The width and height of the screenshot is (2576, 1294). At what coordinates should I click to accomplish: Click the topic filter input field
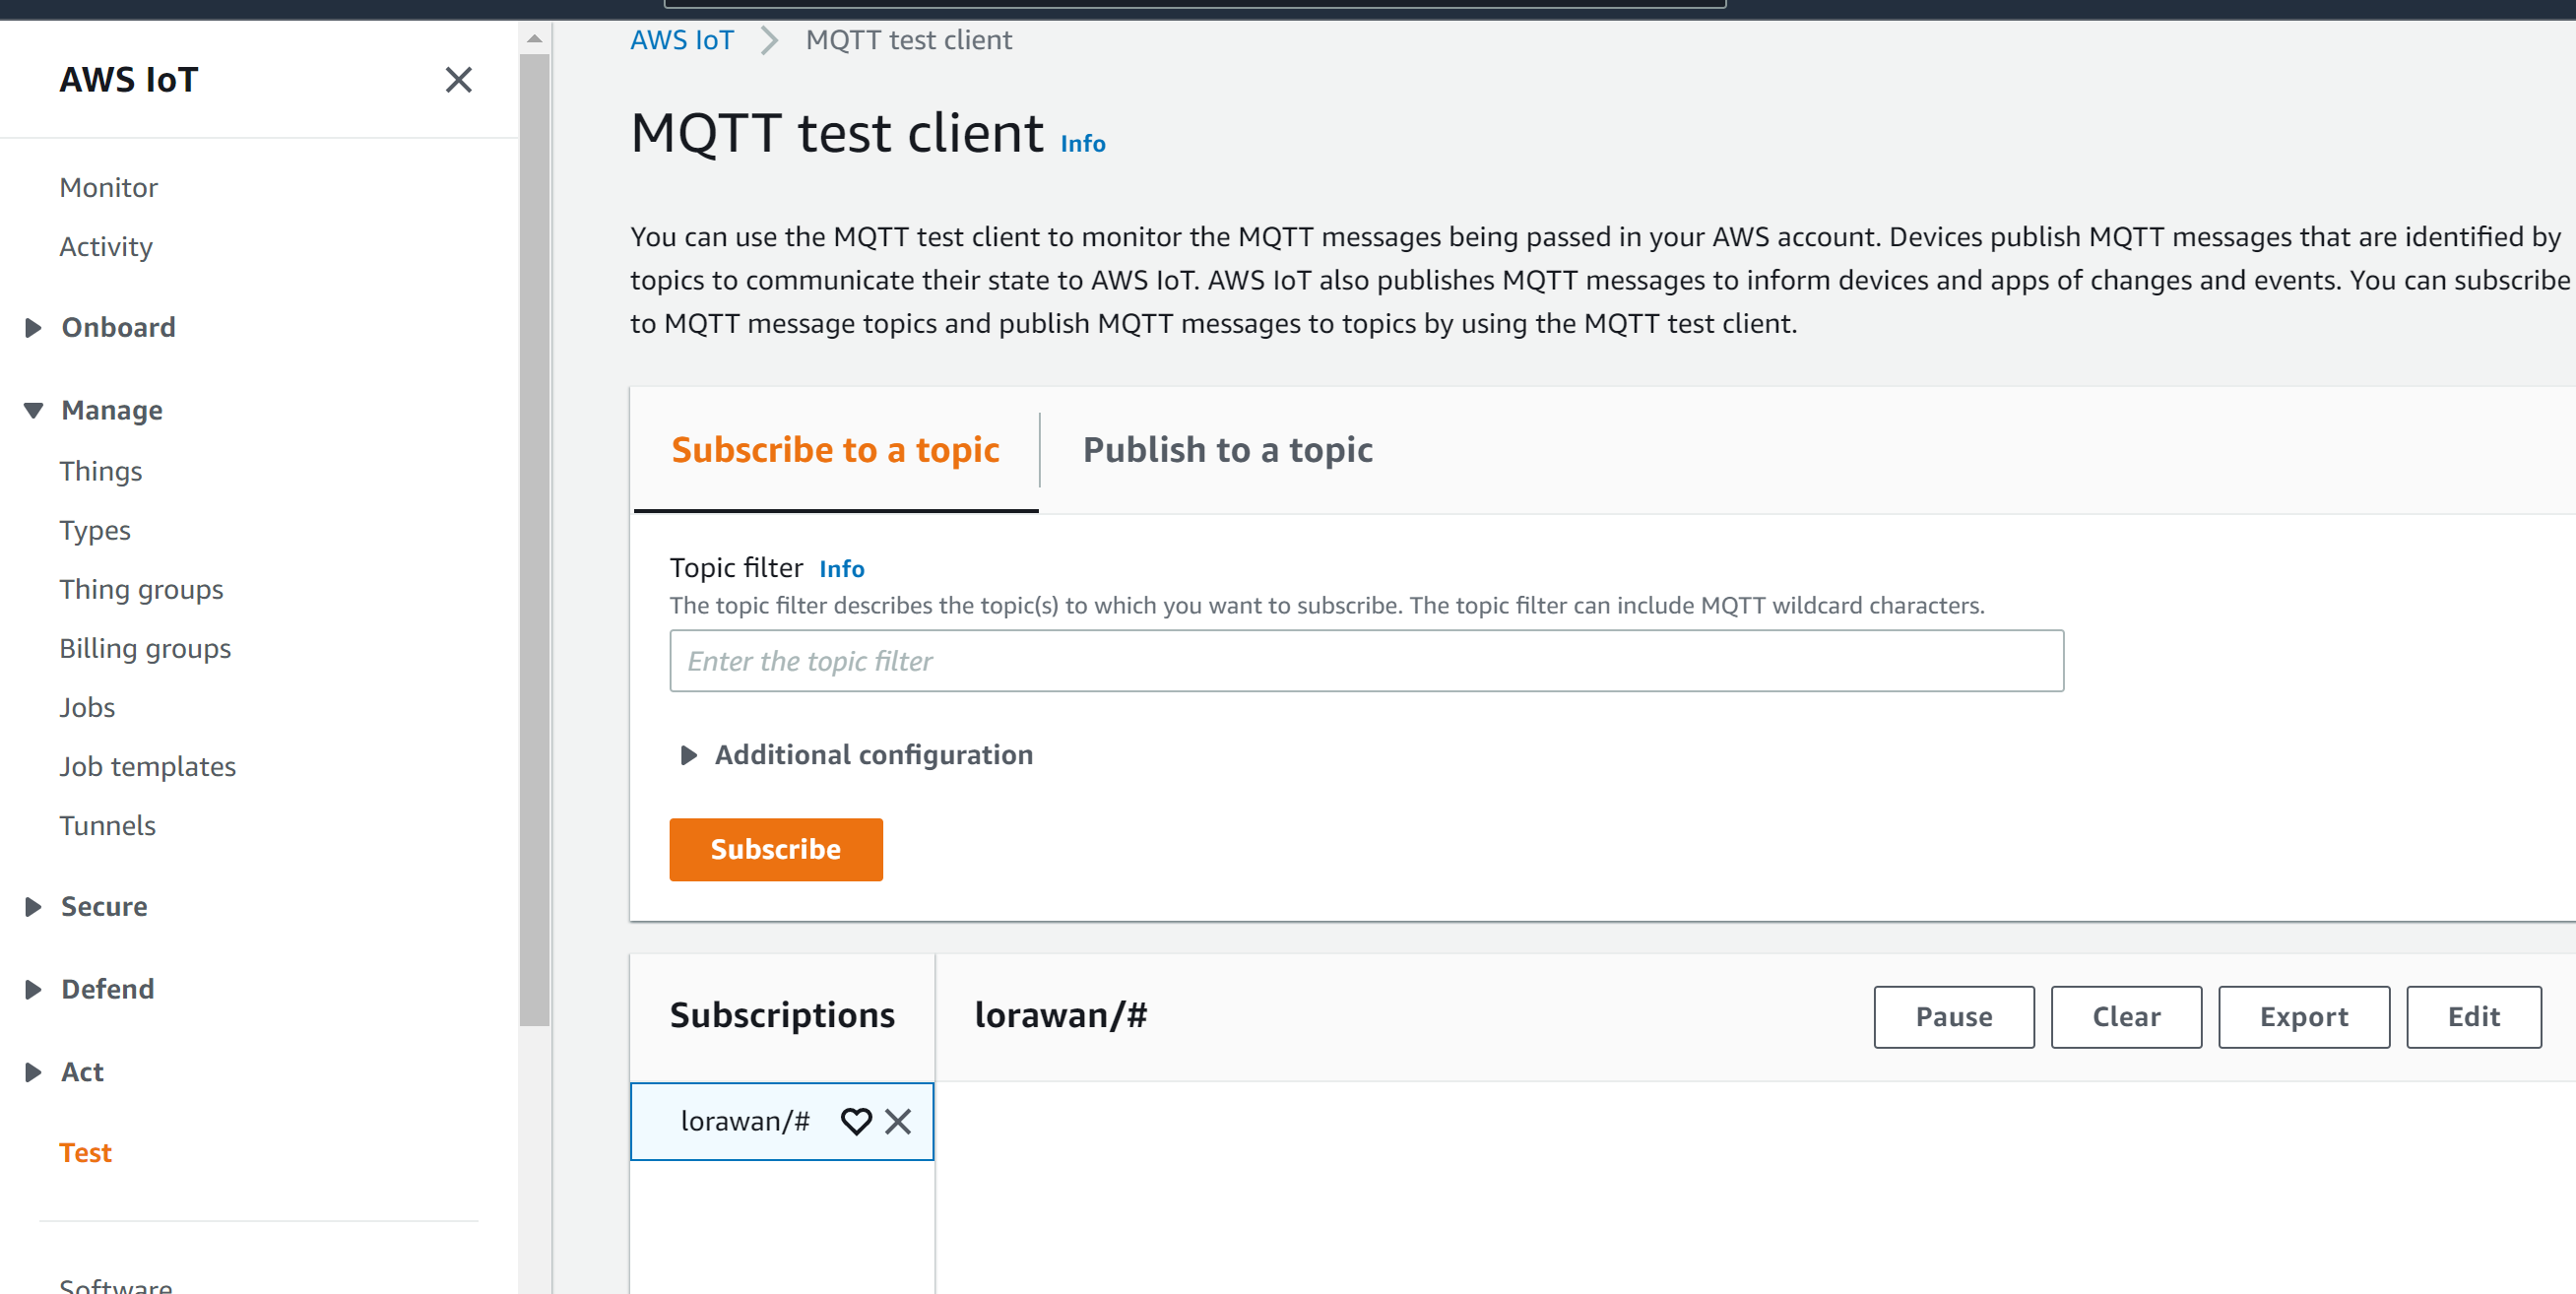1366,661
